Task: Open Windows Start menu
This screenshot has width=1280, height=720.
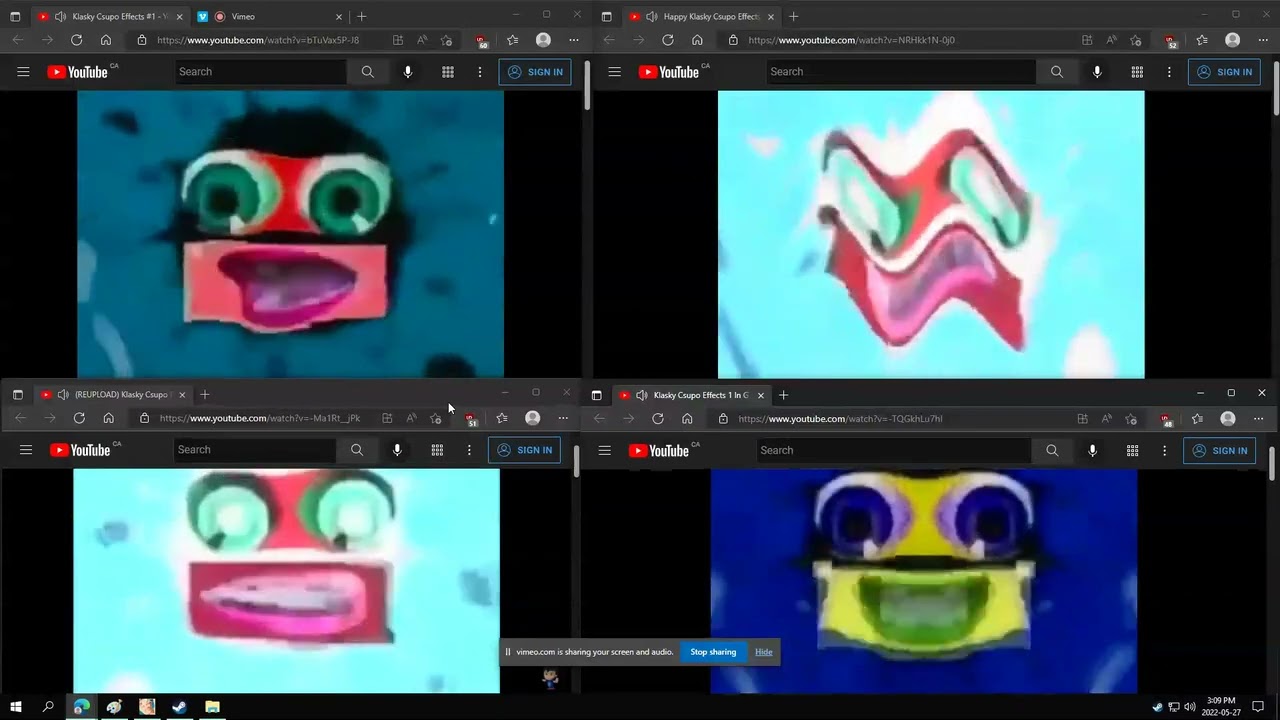Action: [x=16, y=707]
